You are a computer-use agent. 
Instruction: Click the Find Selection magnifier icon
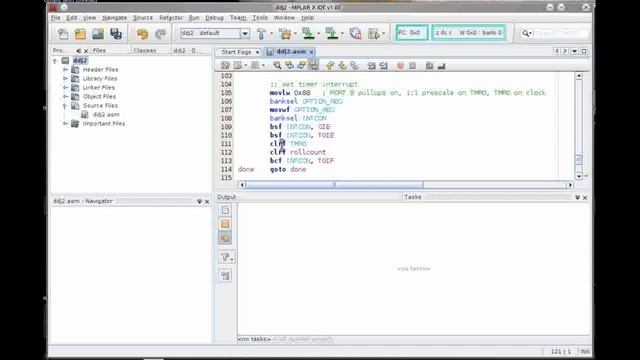(x=277, y=65)
